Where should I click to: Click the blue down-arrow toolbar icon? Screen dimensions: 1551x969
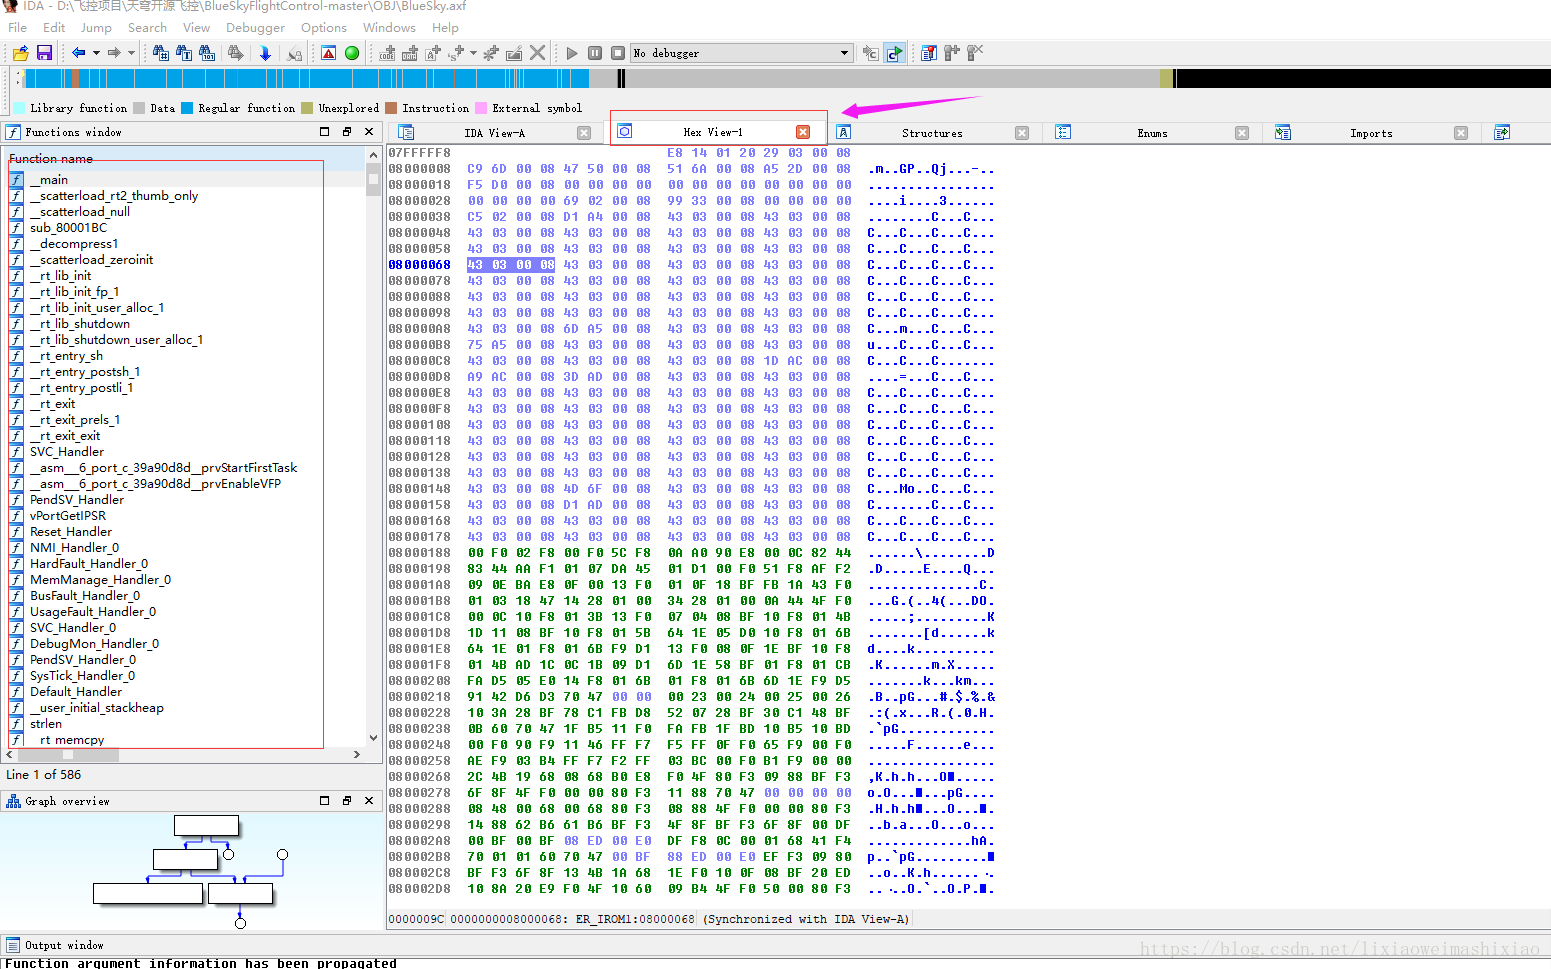[x=265, y=53]
